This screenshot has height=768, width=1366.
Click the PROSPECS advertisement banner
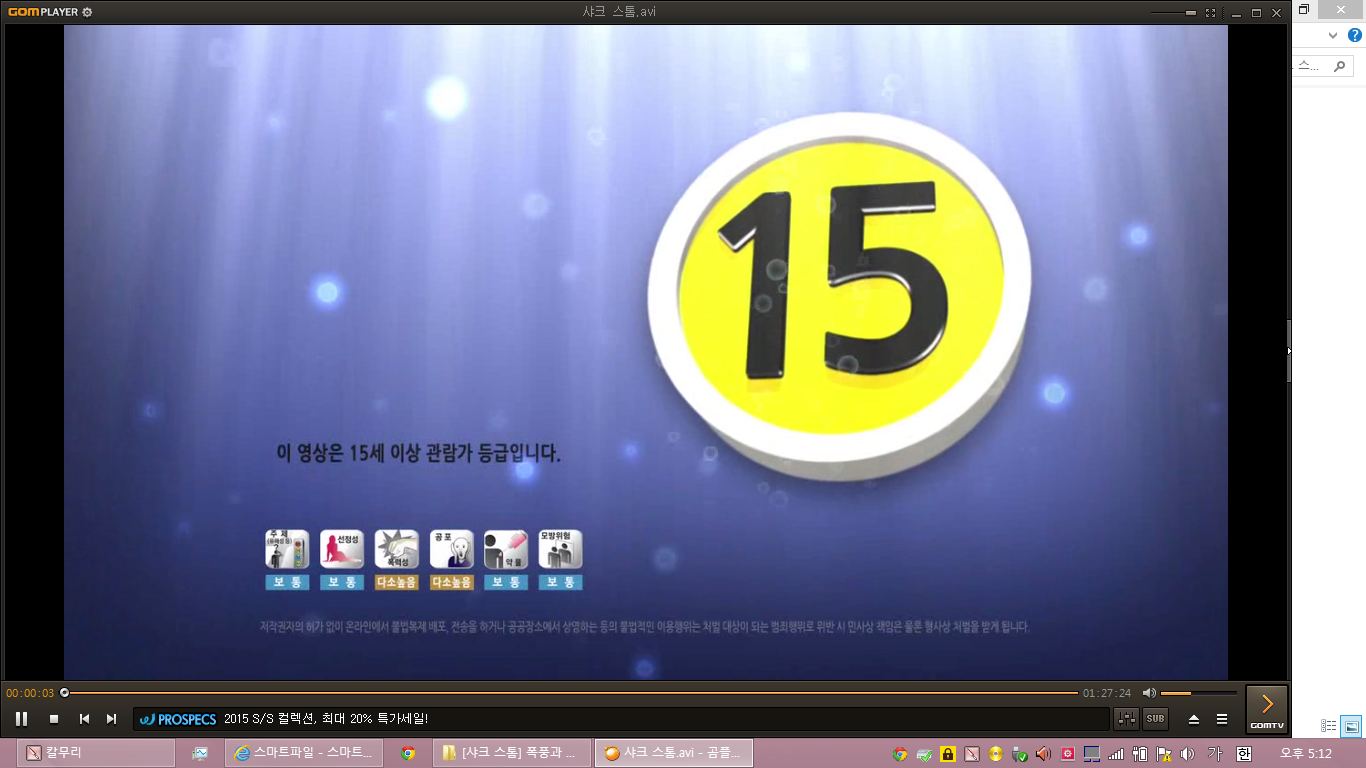pyautogui.click(x=178, y=719)
